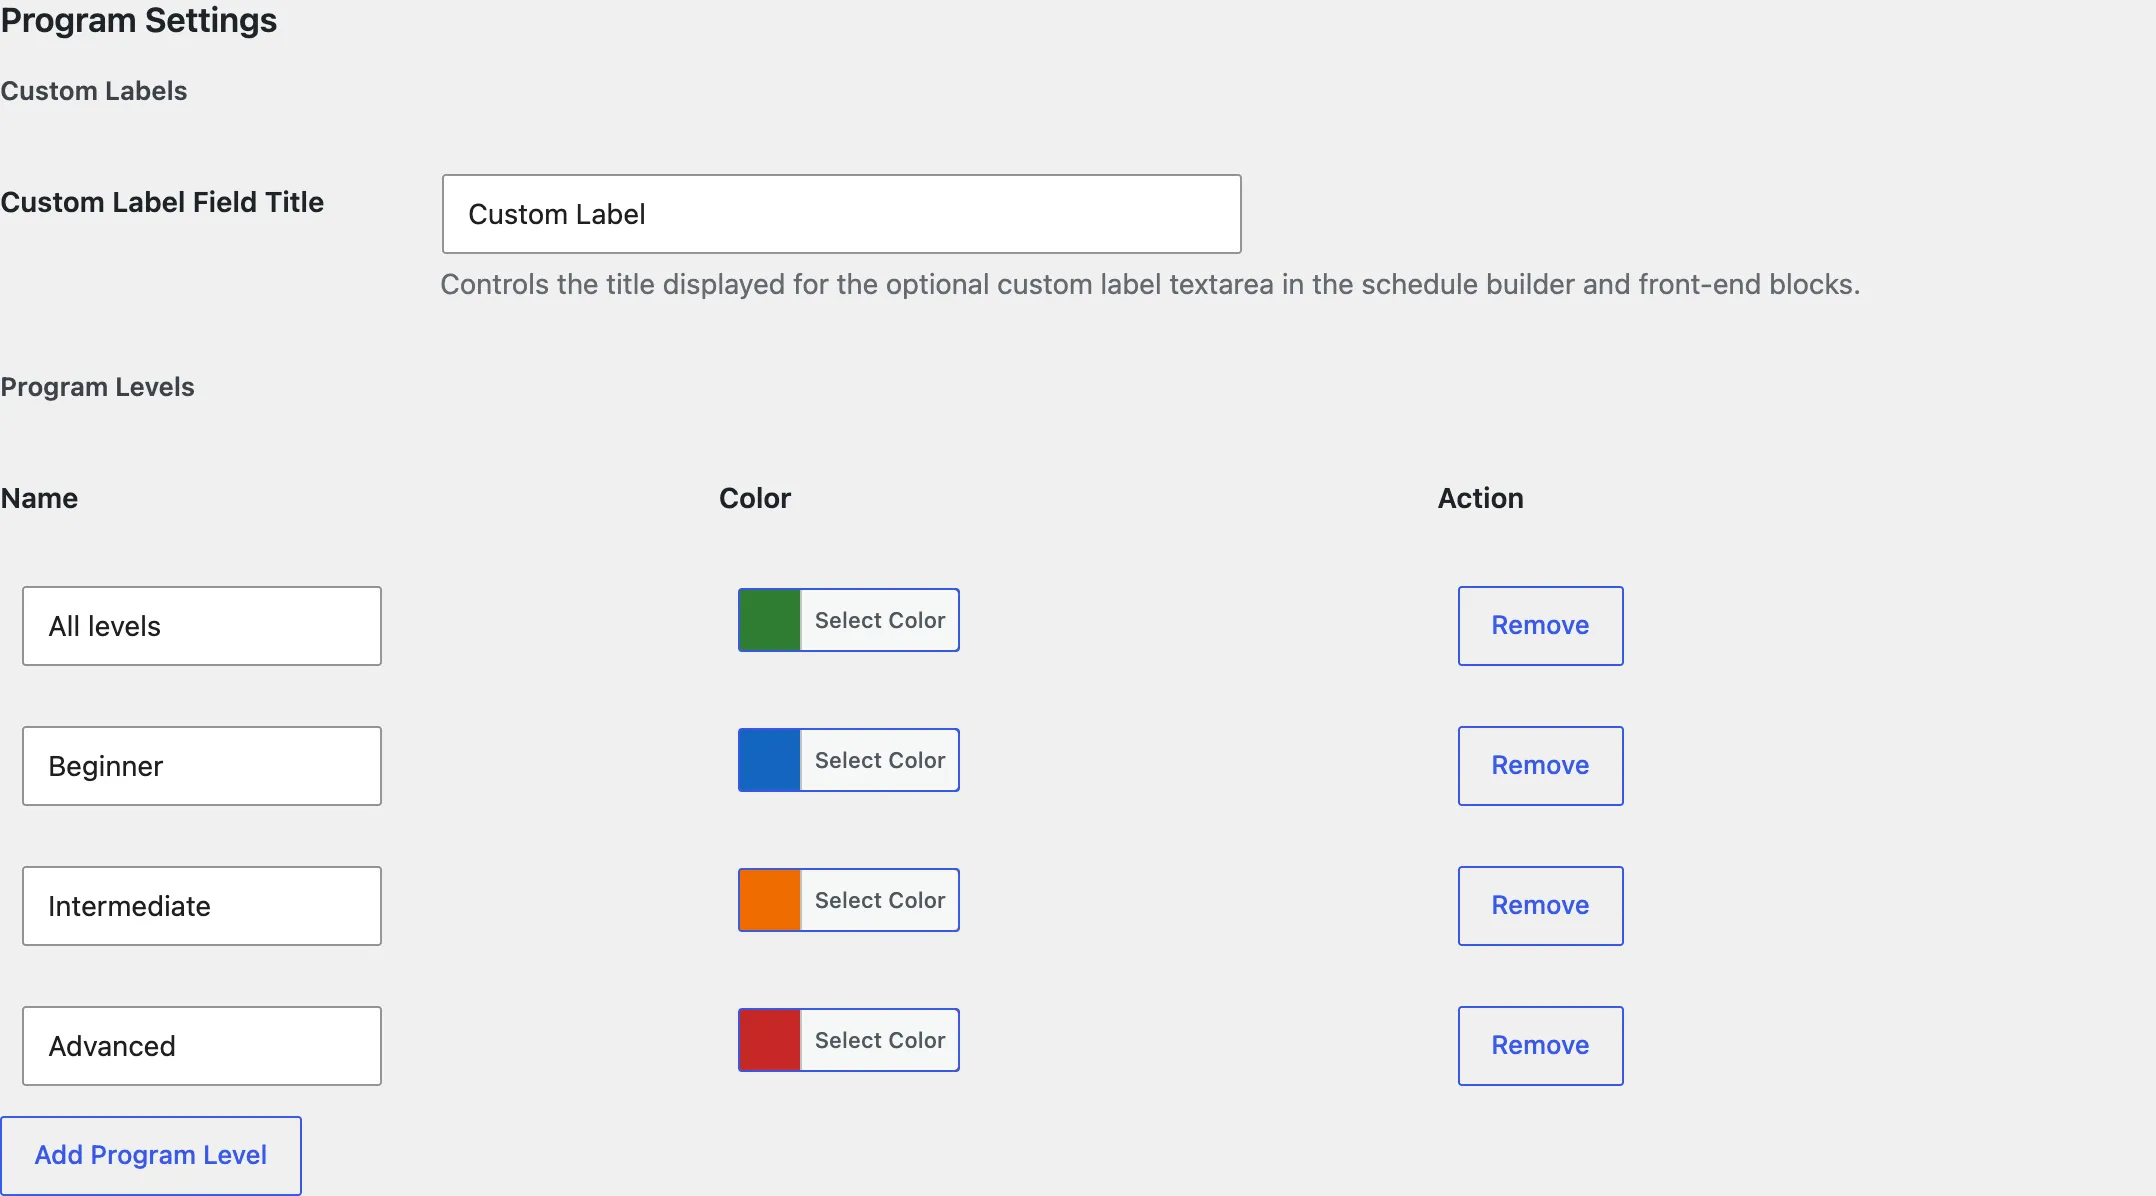Click the Custom Label Field Title input
This screenshot has width=2156, height=1196.
coord(841,214)
